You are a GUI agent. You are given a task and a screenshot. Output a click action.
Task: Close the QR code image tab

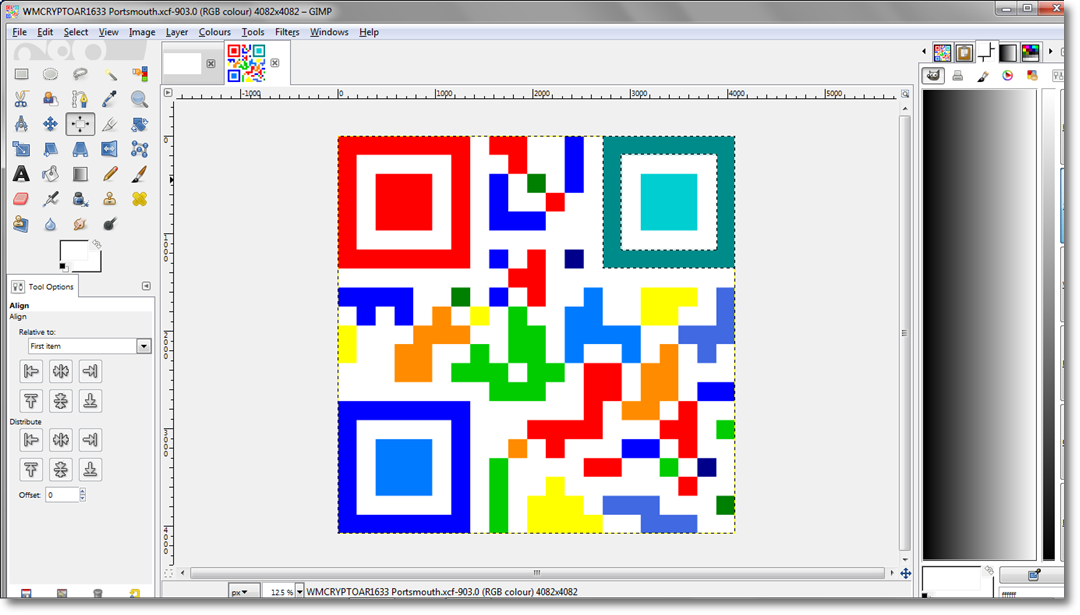pos(275,63)
